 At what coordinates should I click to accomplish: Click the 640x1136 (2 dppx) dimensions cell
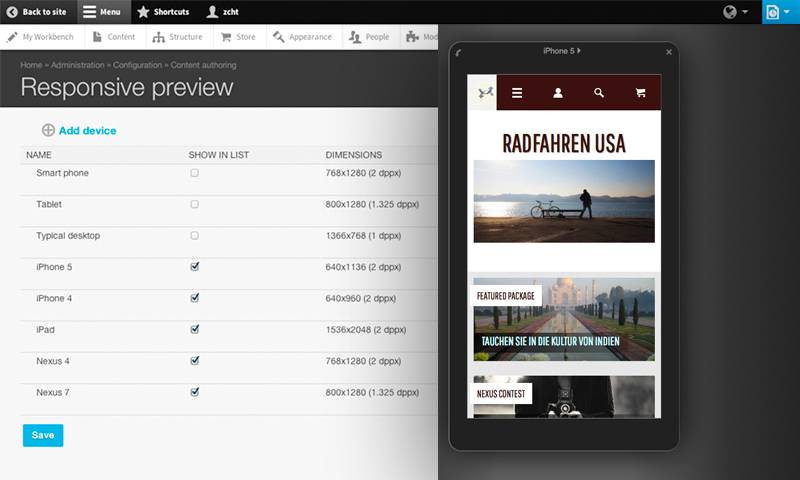363,267
